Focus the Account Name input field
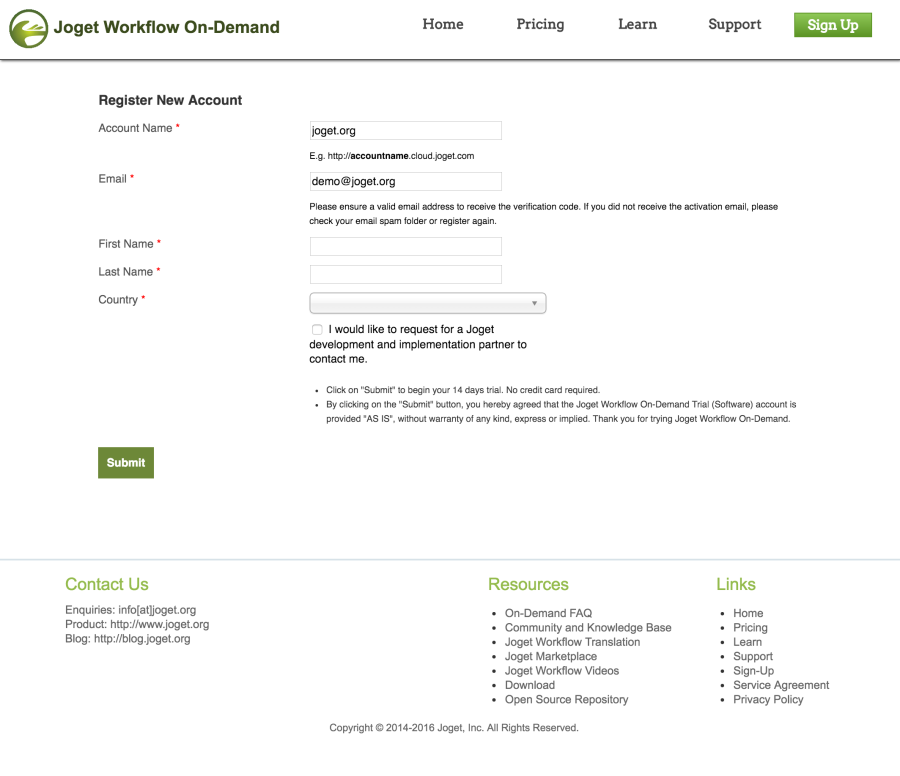Viewport: 900px width, 776px height. 405,130
